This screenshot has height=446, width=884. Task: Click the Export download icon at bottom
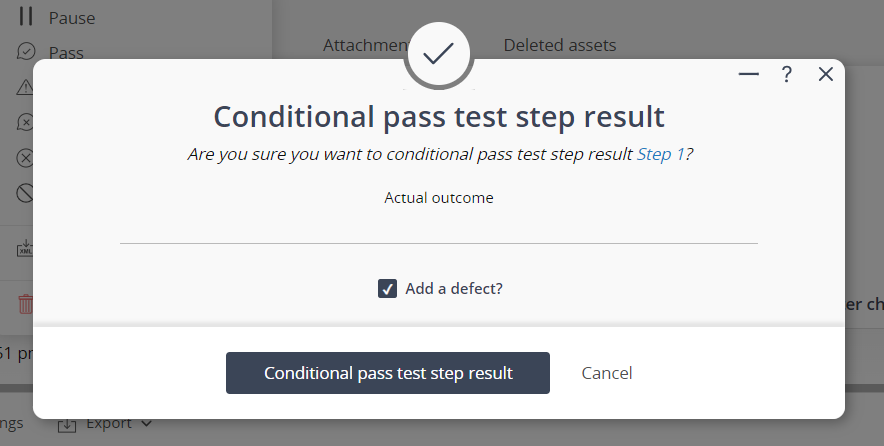click(67, 425)
